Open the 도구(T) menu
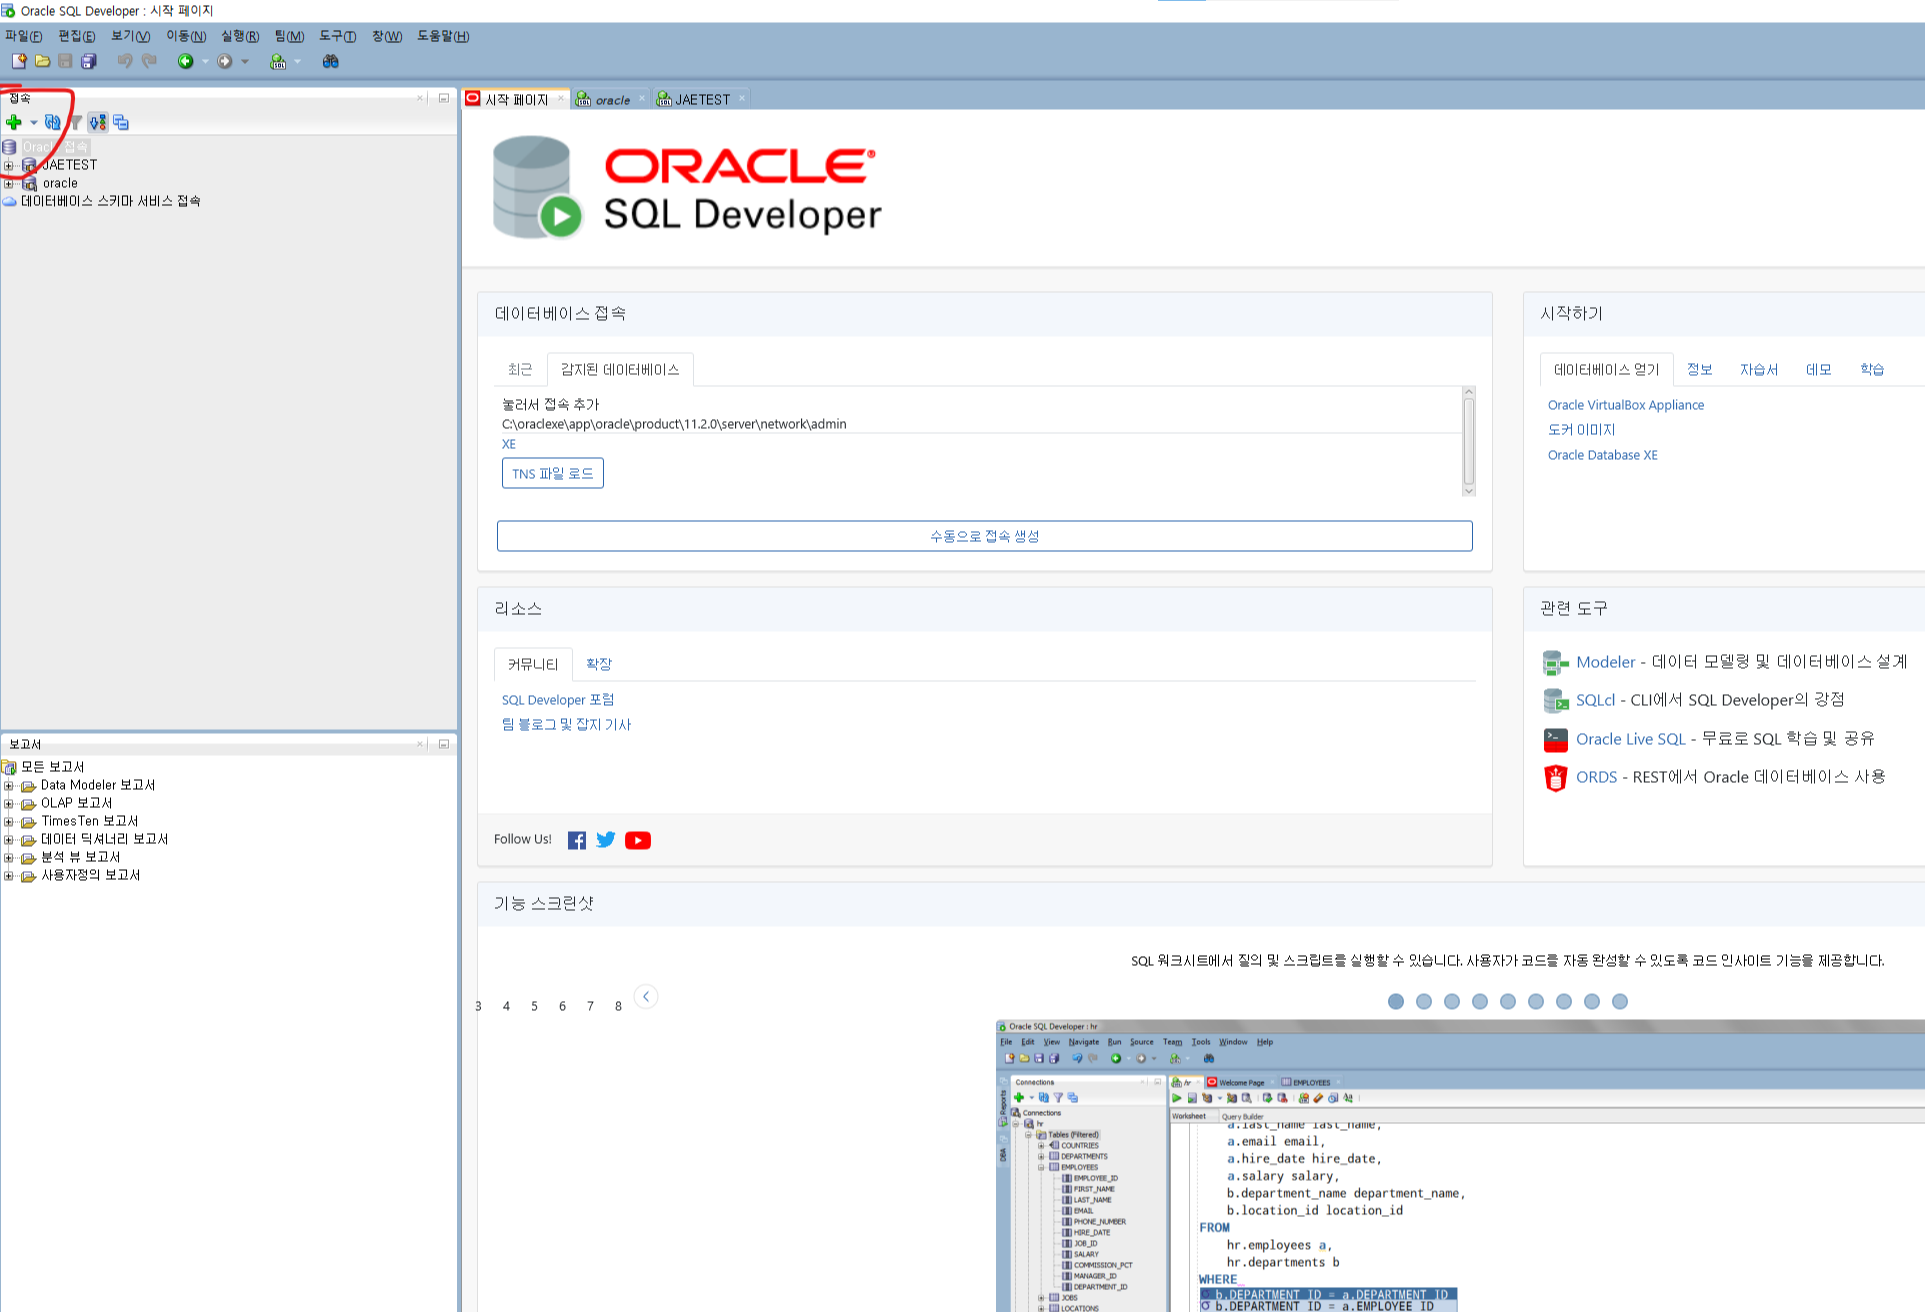Image resolution: width=1925 pixels, height=1312 pixels. click(337, 36)
